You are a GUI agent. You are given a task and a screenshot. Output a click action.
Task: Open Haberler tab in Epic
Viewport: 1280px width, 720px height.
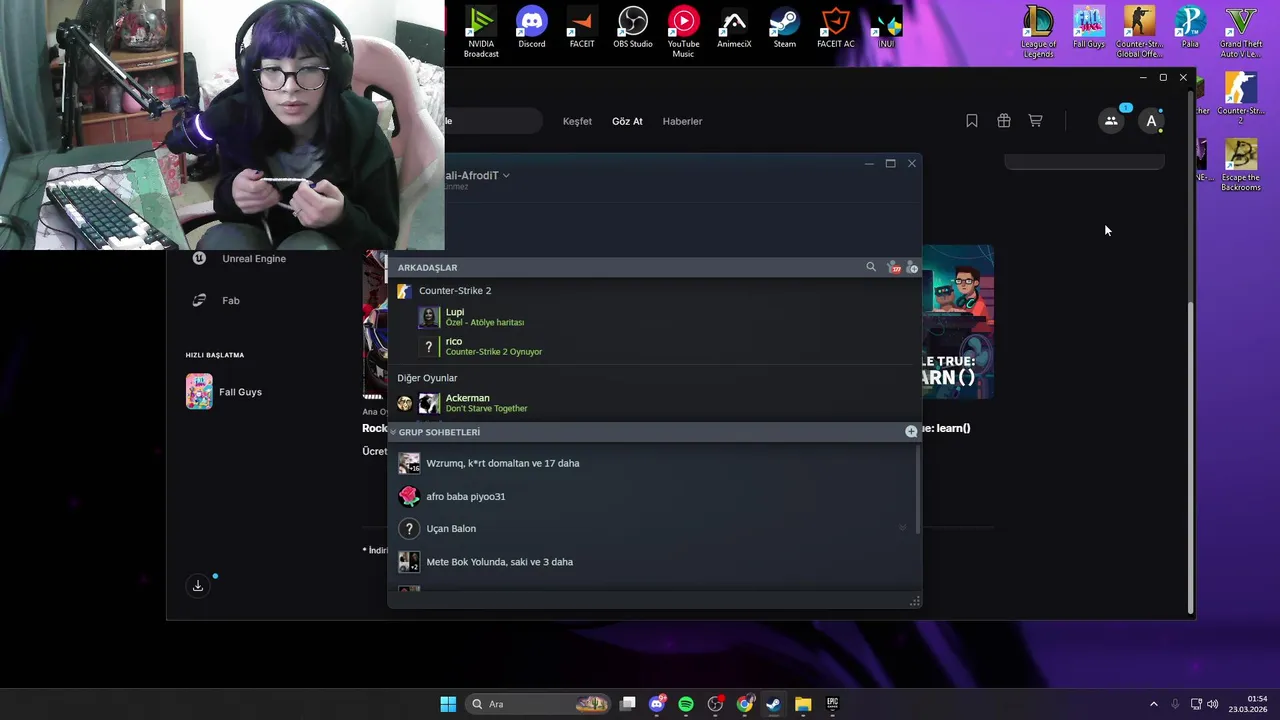point(682,121)
